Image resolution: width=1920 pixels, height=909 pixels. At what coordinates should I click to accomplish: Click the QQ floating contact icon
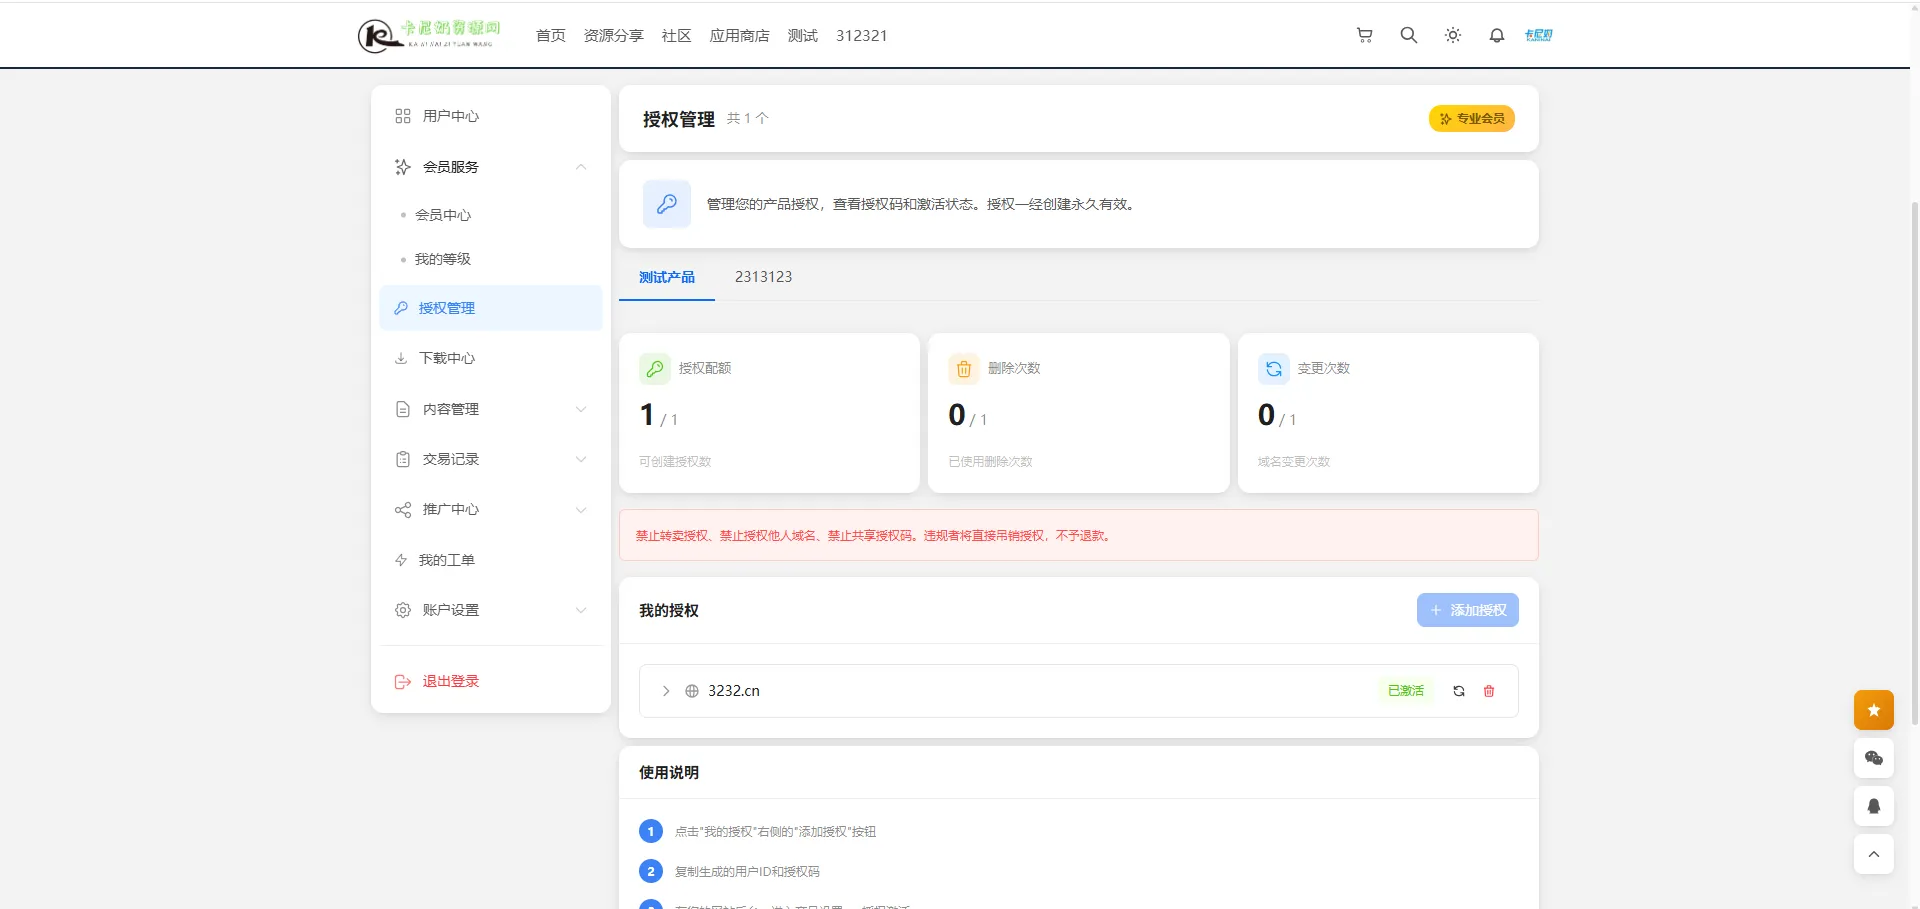[1873, 806]
